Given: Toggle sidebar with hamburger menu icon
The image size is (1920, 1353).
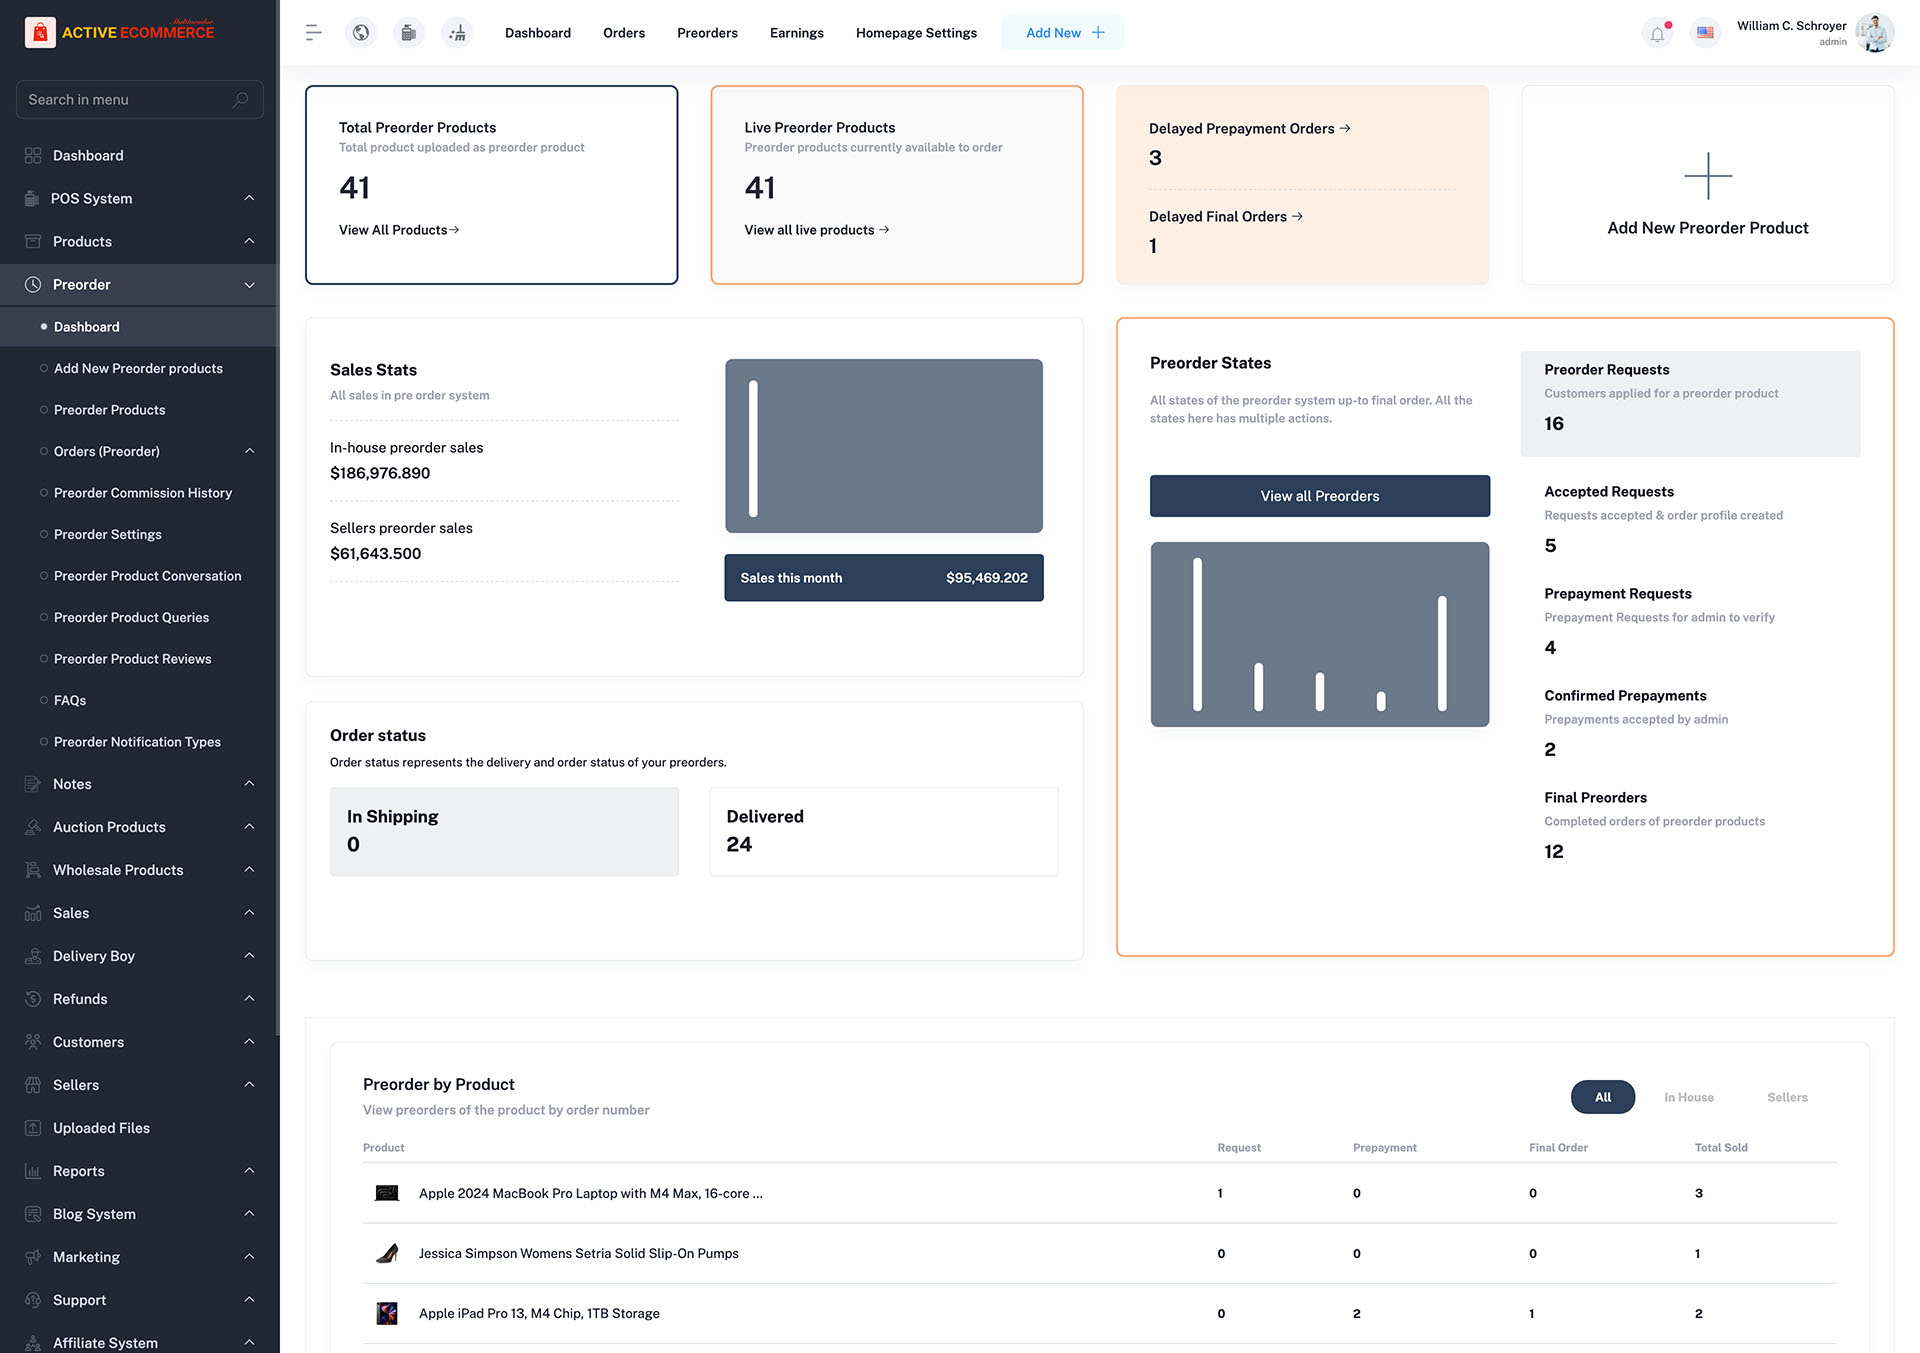Looking at the screenshot, I should (313, 33).
